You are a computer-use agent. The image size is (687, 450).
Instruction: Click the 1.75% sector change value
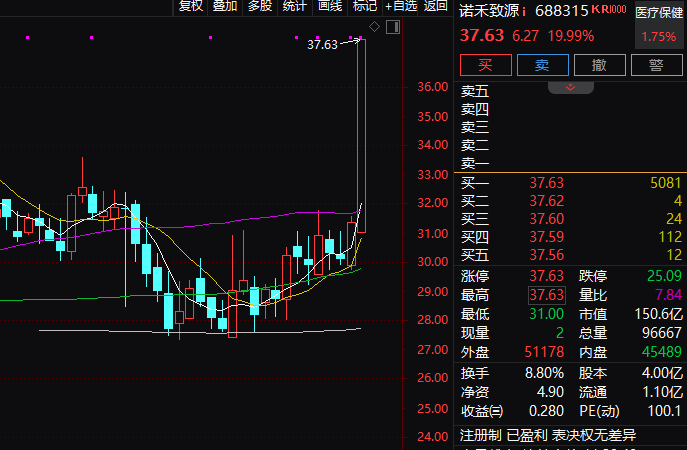pos(659,36)
